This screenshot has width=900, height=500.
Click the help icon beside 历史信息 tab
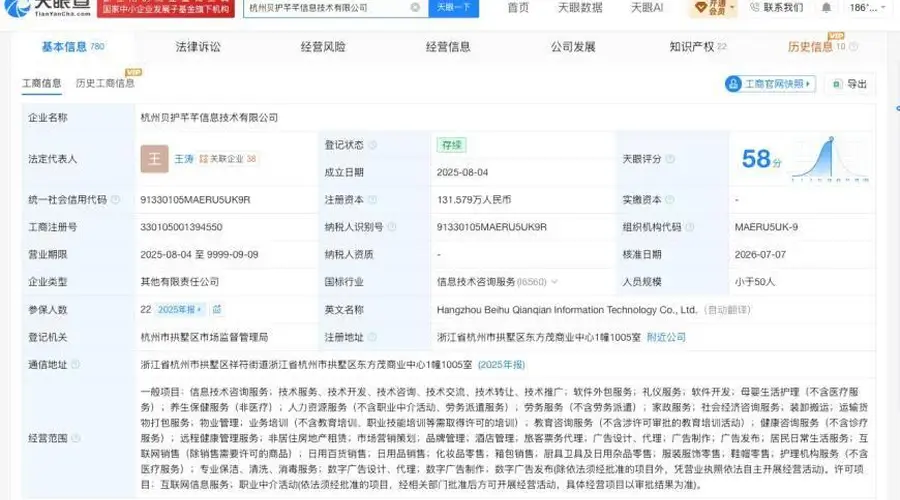click(854, 46)
